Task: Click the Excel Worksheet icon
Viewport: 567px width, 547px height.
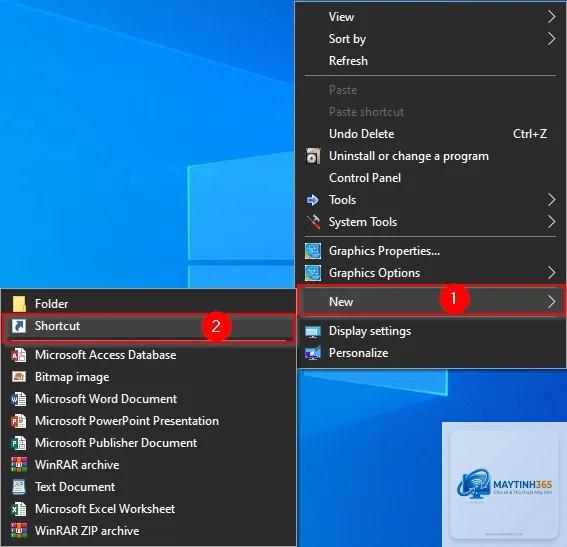Action: click(x=19, y=509)
